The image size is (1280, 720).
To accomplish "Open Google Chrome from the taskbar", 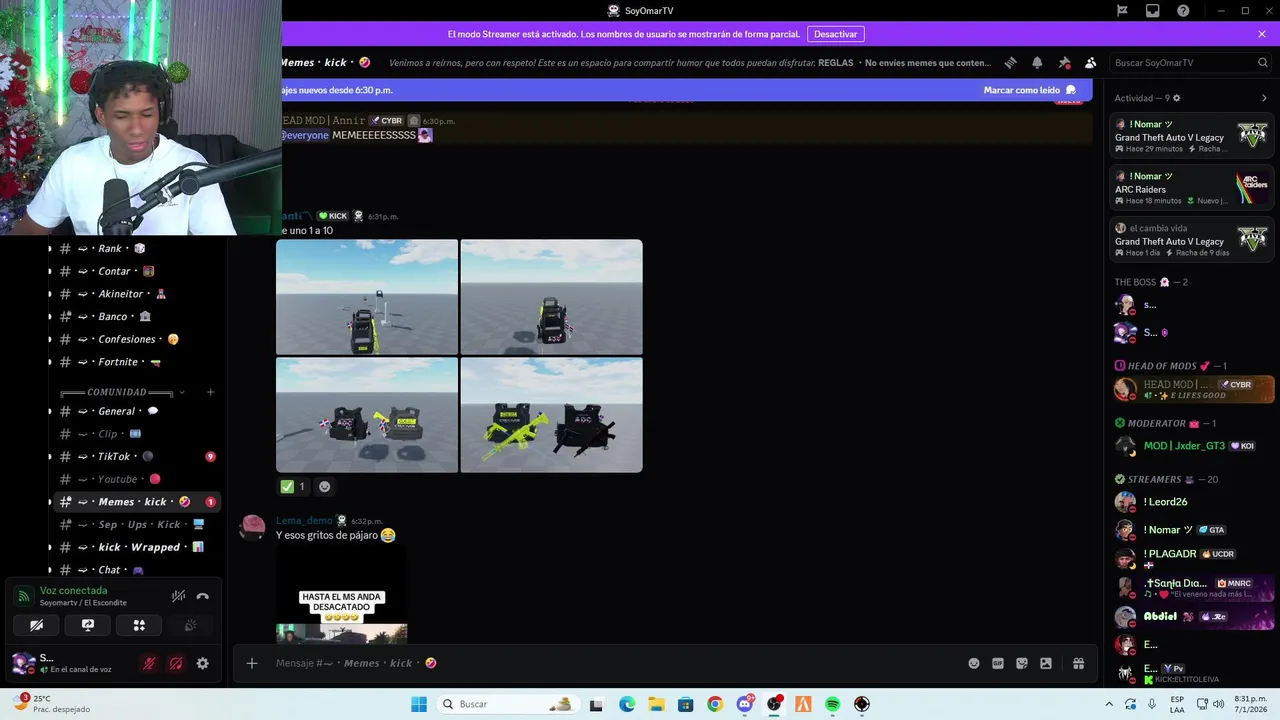I will coord(714,704).
